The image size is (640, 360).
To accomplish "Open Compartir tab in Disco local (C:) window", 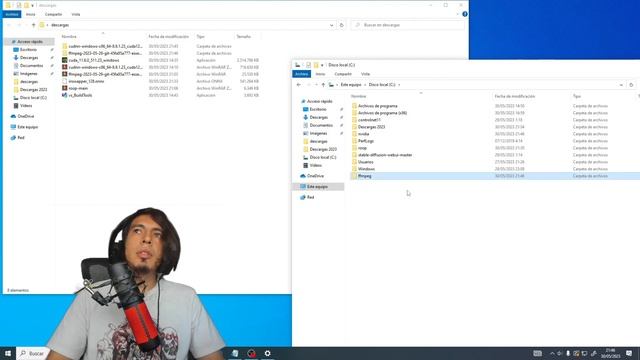I will click(343, 74).
